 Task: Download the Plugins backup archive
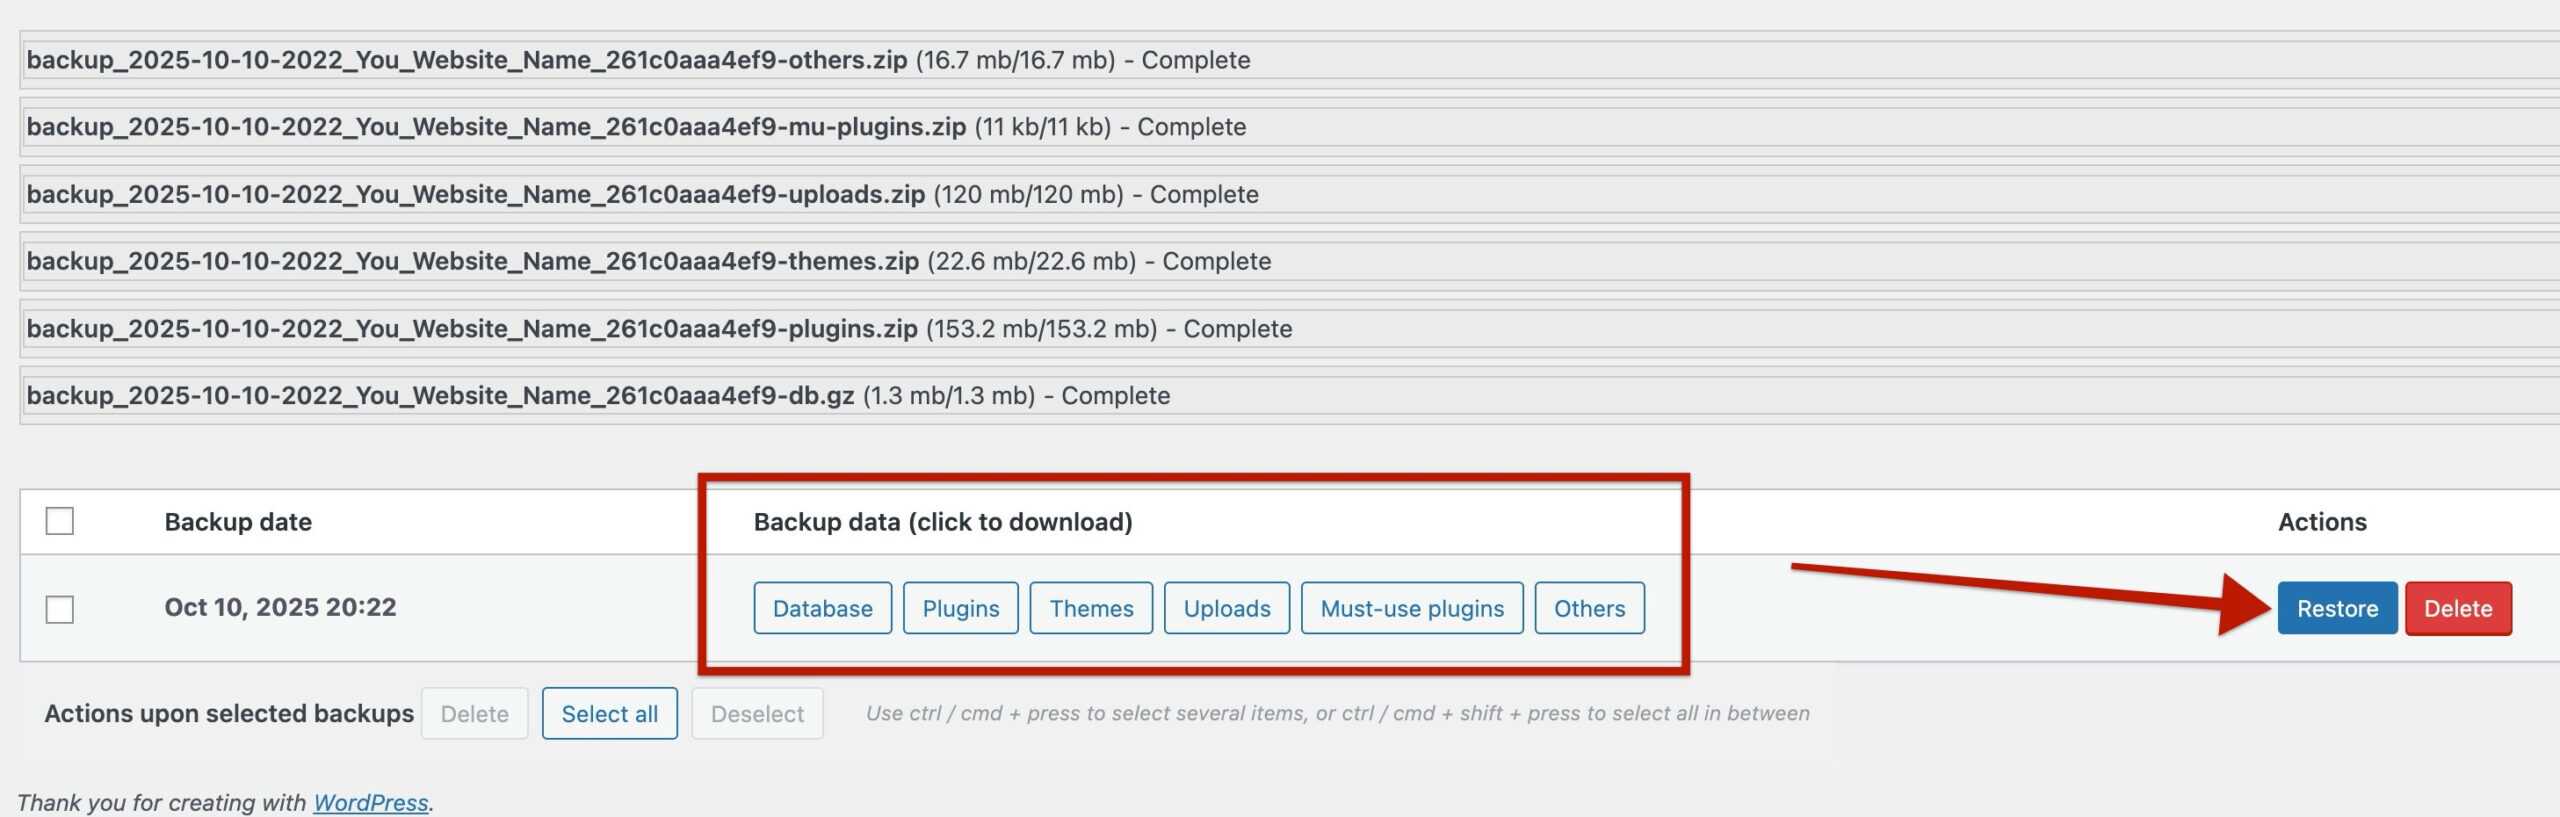point(960,608)
